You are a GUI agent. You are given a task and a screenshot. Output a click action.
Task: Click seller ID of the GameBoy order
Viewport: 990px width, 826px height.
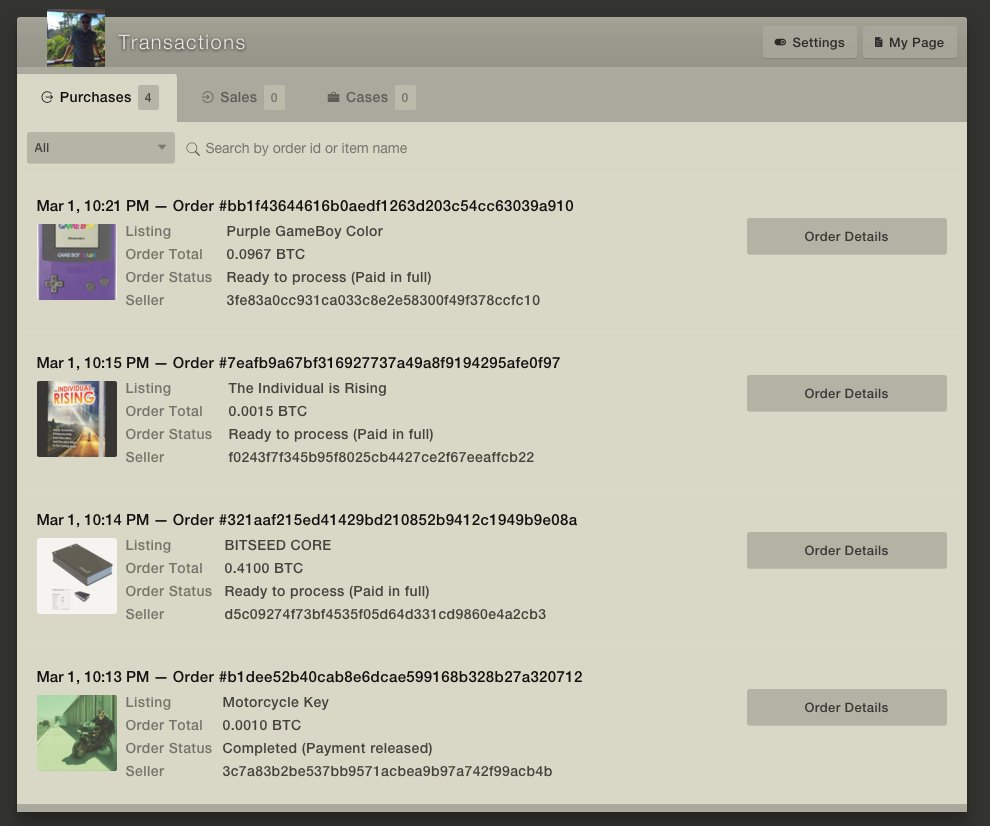[x=383, y=301]
